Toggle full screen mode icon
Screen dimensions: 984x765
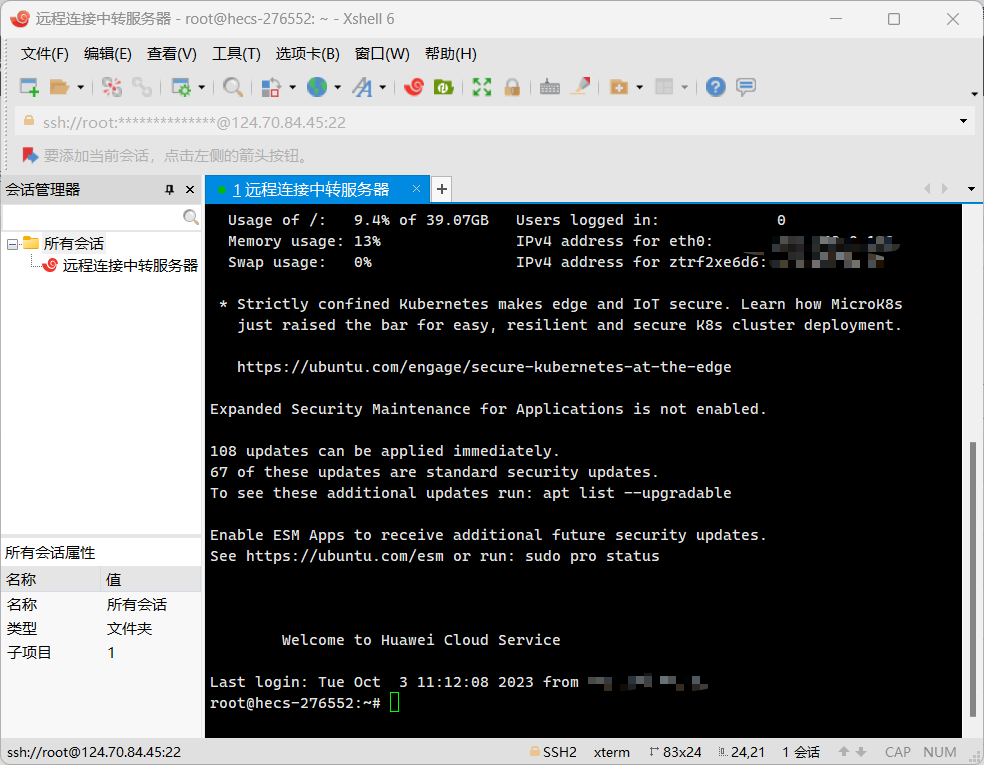click(482, 88)
